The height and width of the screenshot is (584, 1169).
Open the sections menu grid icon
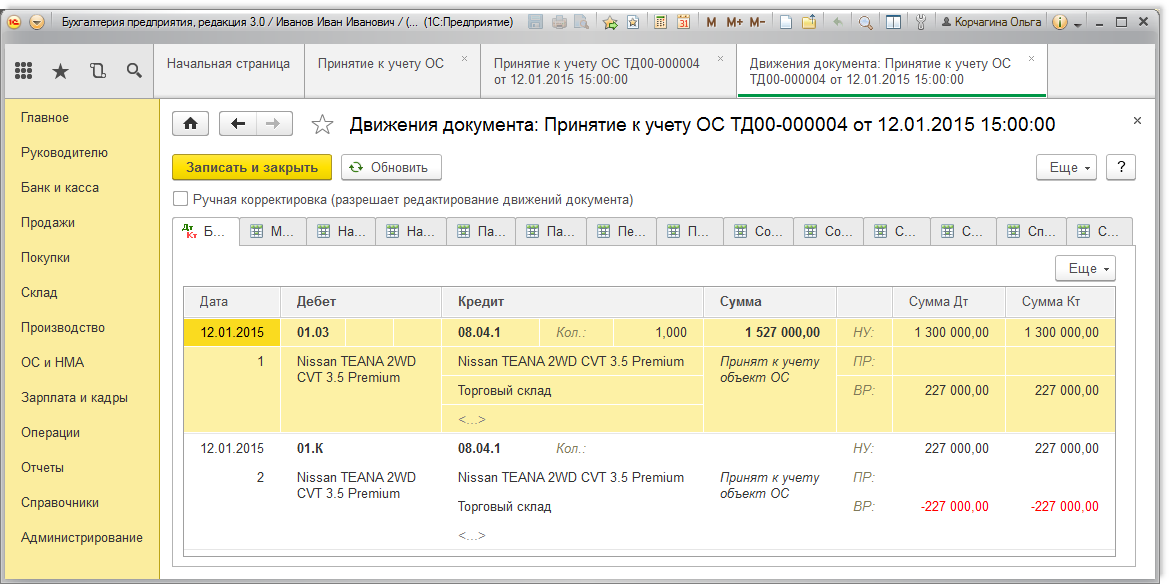(x=24, y=70)
